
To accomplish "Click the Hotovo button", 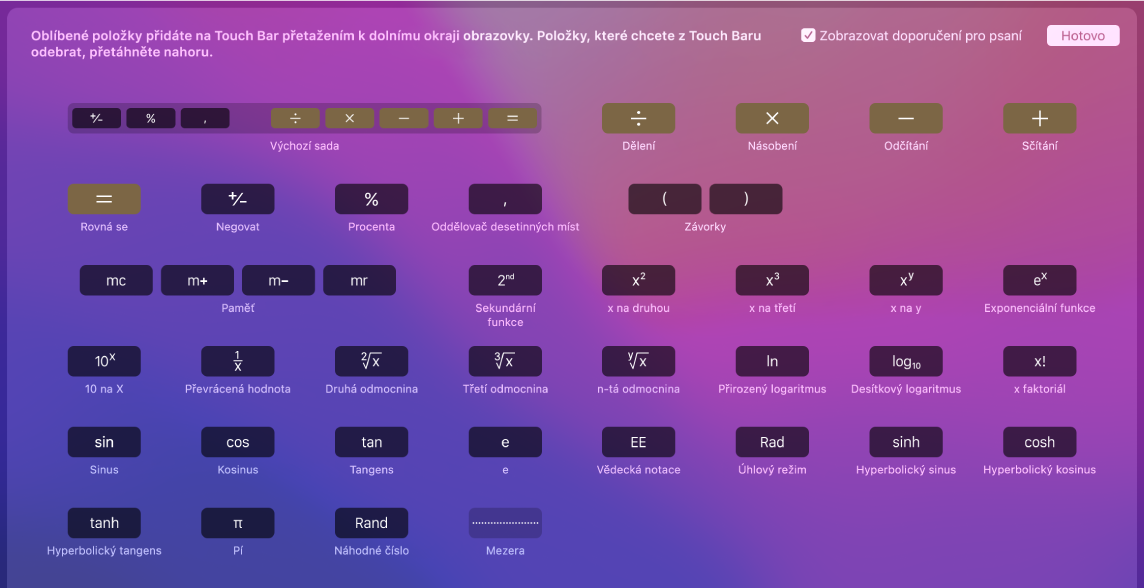I will (1083, 34).
